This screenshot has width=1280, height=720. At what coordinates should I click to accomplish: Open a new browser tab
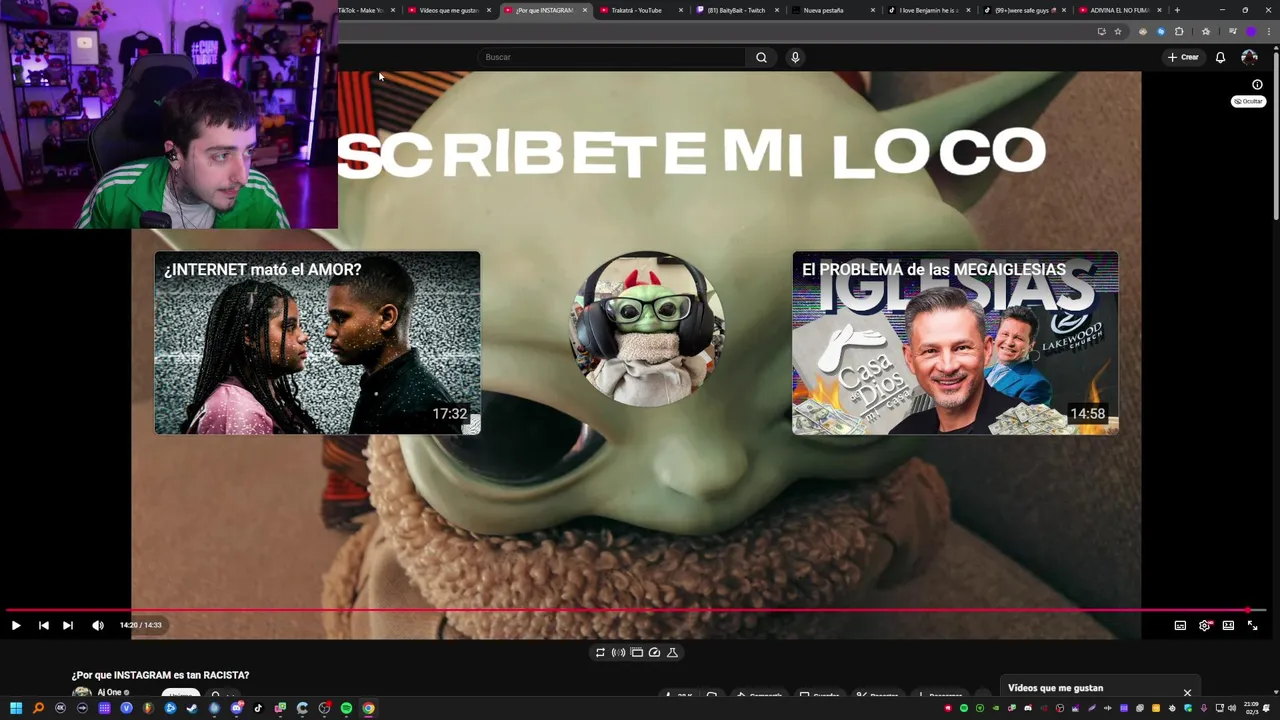[x=1177, y=10]
